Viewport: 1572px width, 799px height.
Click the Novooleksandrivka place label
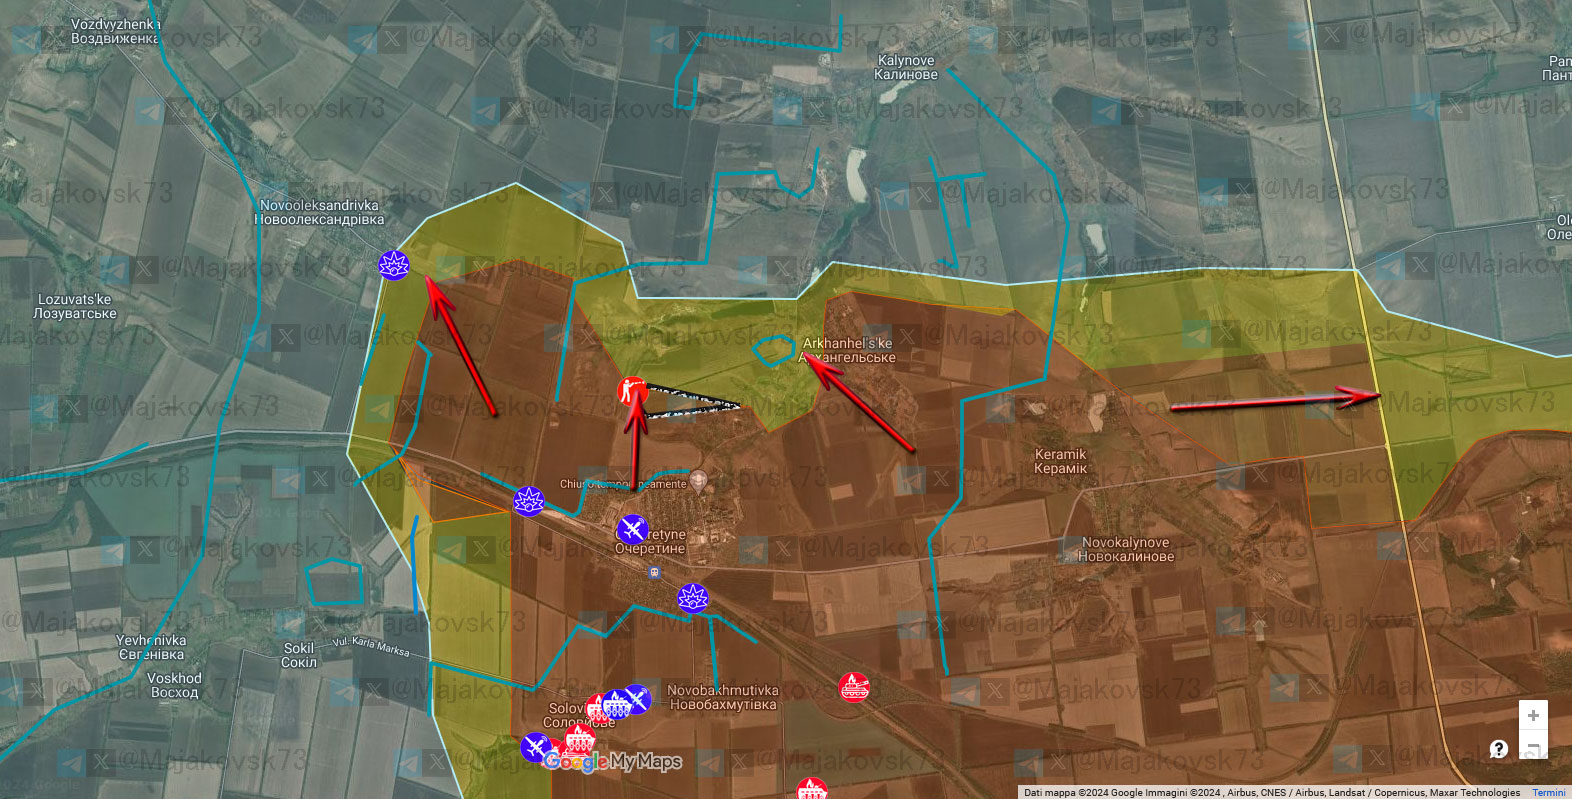coord(319,212)
